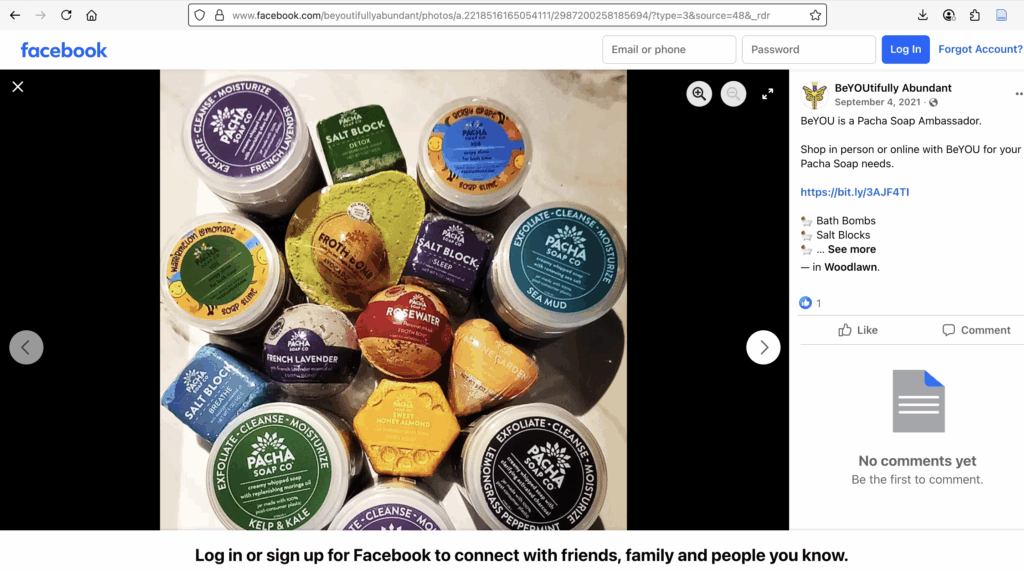Viewport: 1024px width, 571px height.
Task: Open the browser downloads panel
Action: pyautogui.click(x=922, y=15)
